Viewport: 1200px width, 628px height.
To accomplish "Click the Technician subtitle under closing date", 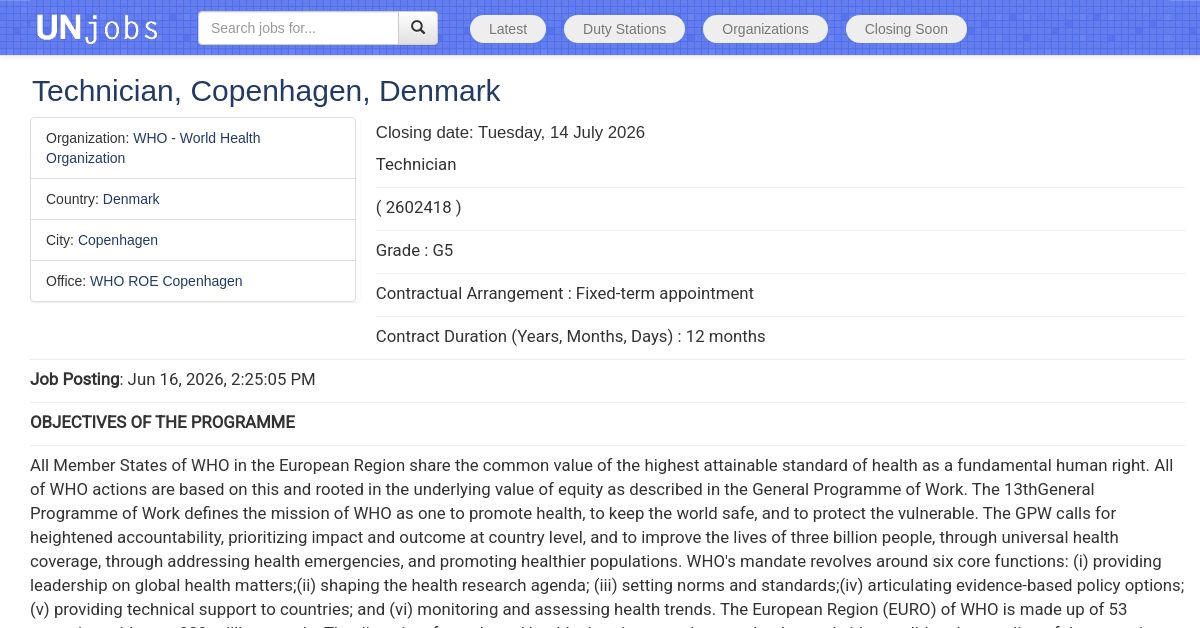I will pos(416,165).
